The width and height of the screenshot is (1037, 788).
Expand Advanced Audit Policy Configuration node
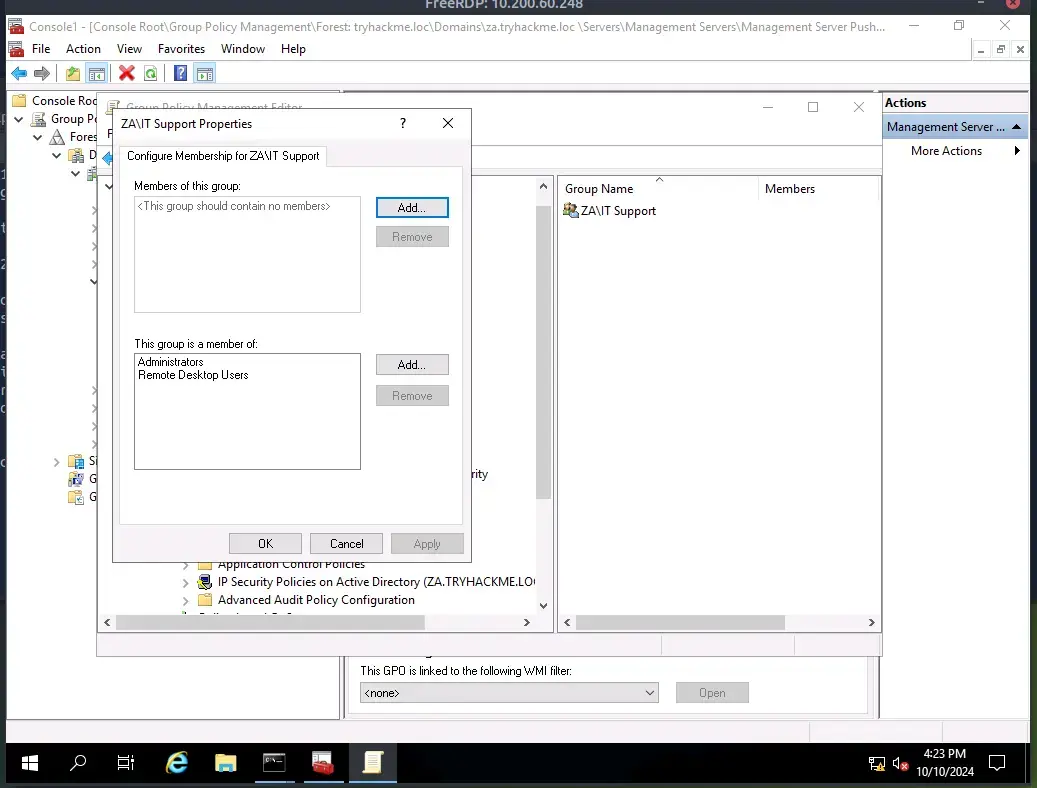click(186, 601)
